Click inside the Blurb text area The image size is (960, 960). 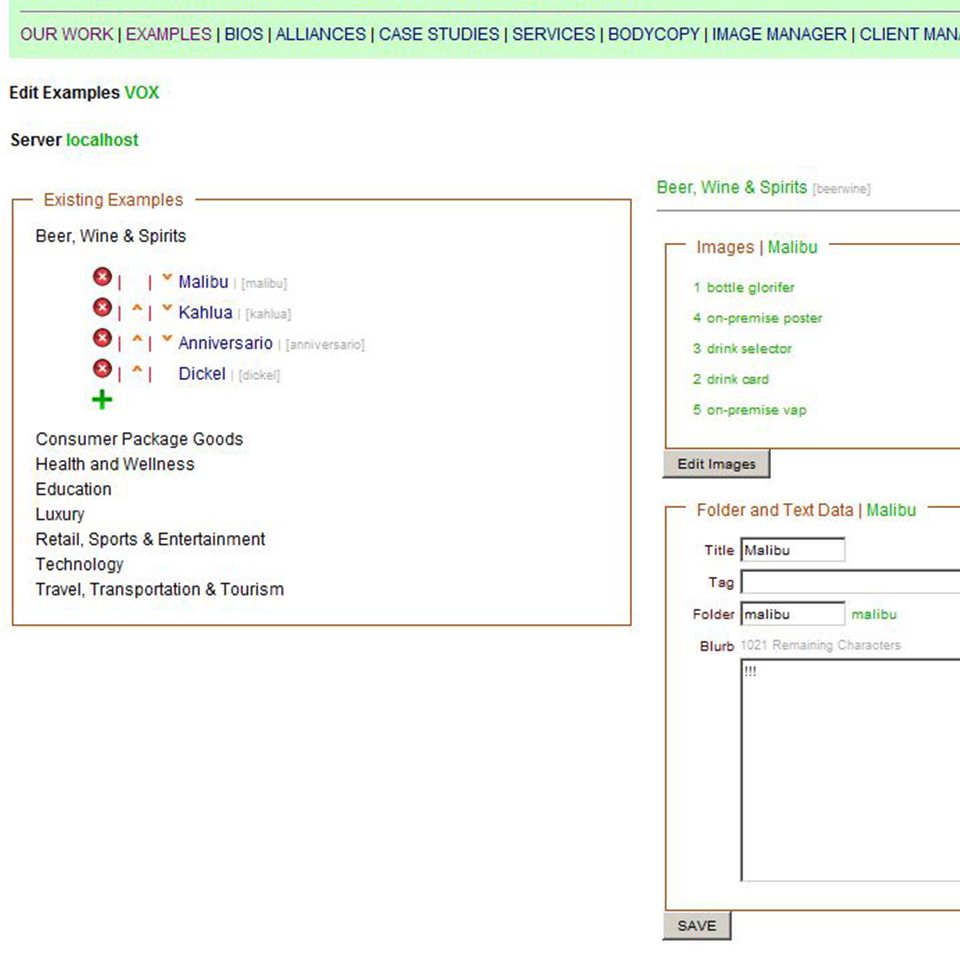coord(850,770)
